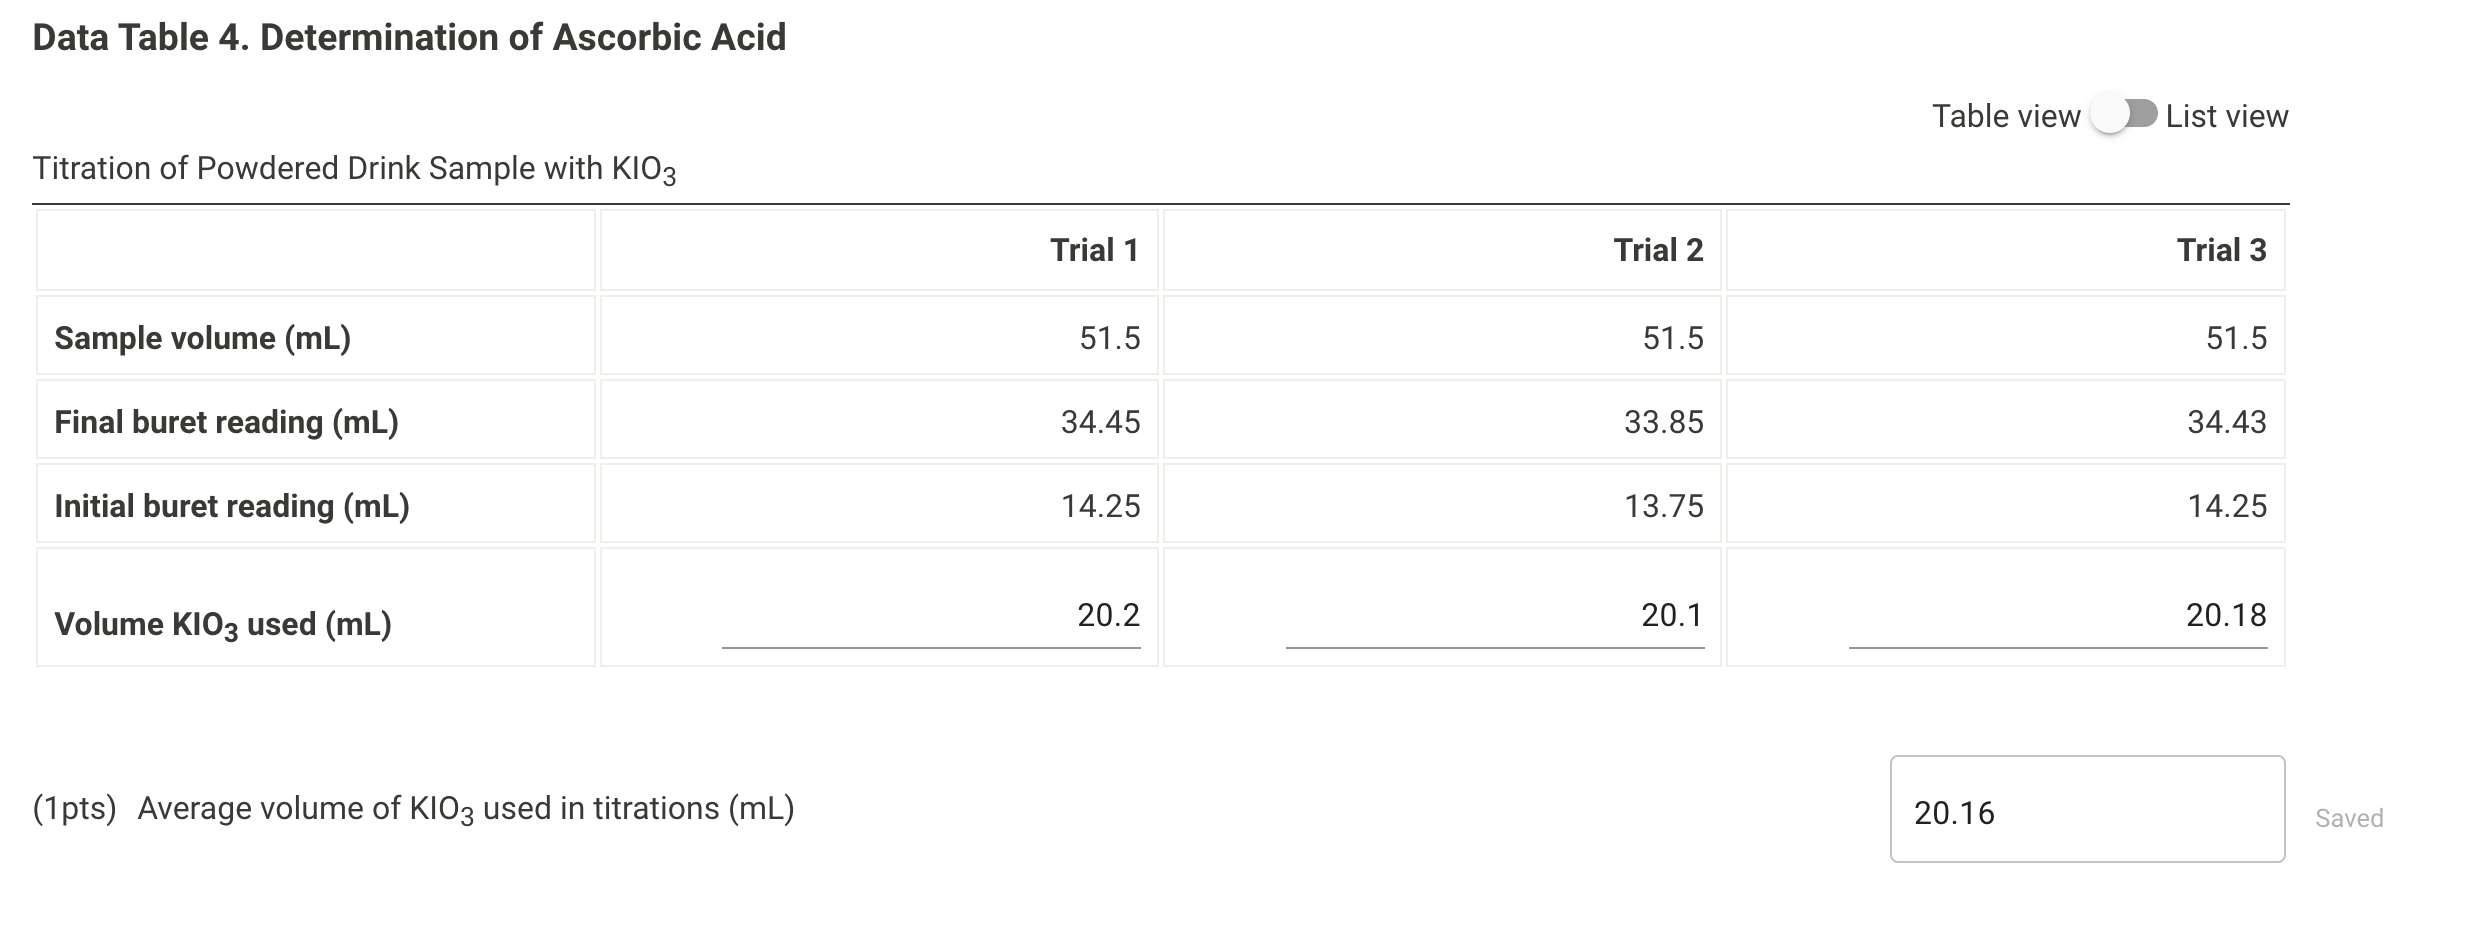Click the Titration of Powdered Drink Sample caption
2484x928 pixels.
click(x=355, y=168)
